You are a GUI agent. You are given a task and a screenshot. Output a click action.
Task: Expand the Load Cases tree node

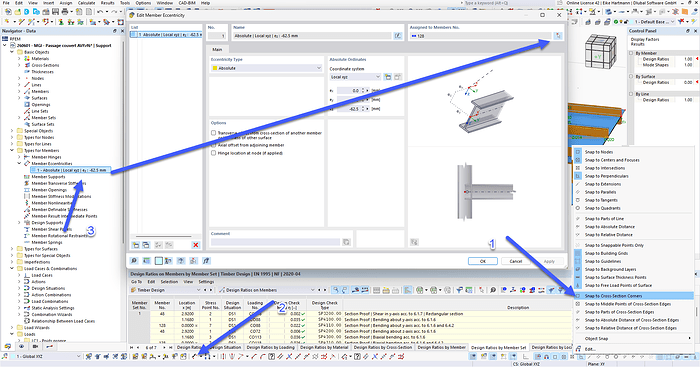(x=19, y=275)
